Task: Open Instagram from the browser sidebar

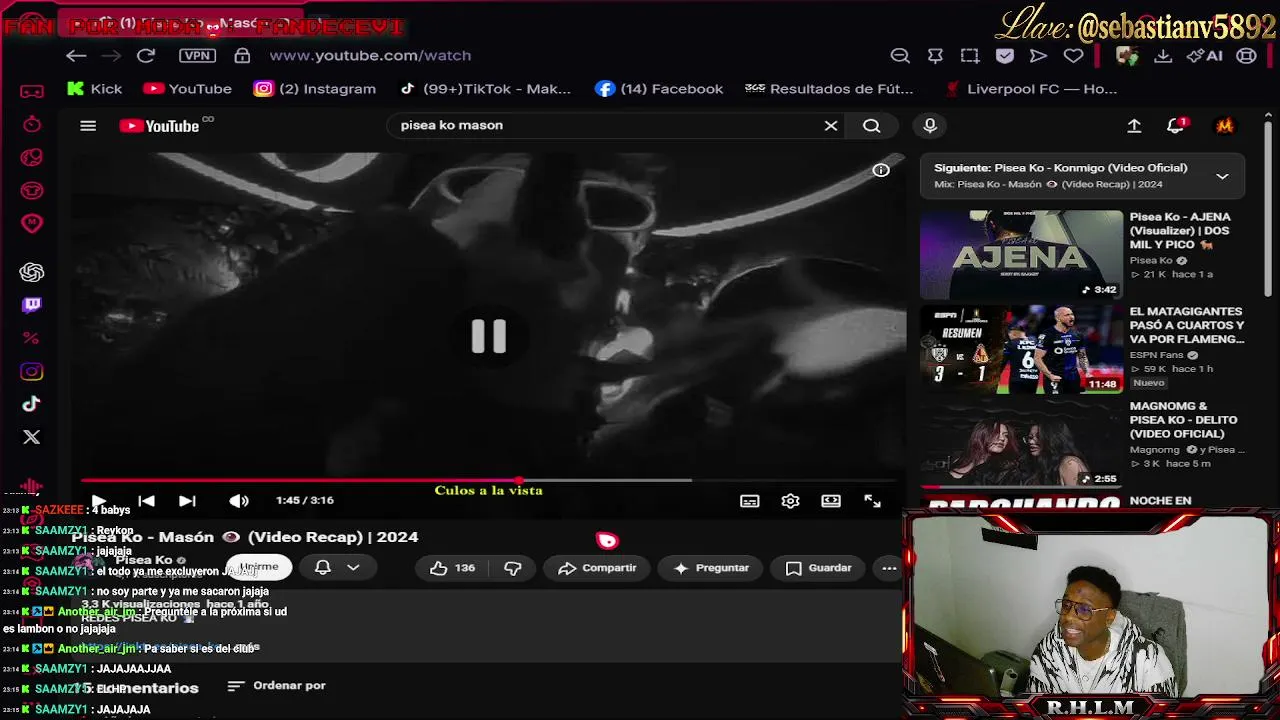Action: click(x=32, y=372)
